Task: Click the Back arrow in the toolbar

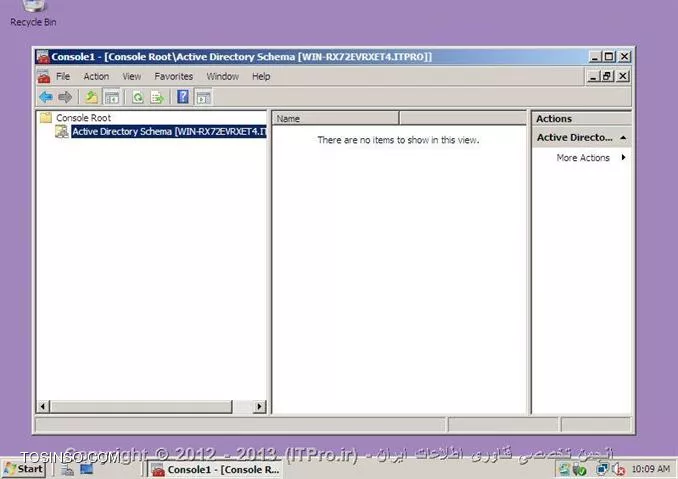Action: point(46,97)
